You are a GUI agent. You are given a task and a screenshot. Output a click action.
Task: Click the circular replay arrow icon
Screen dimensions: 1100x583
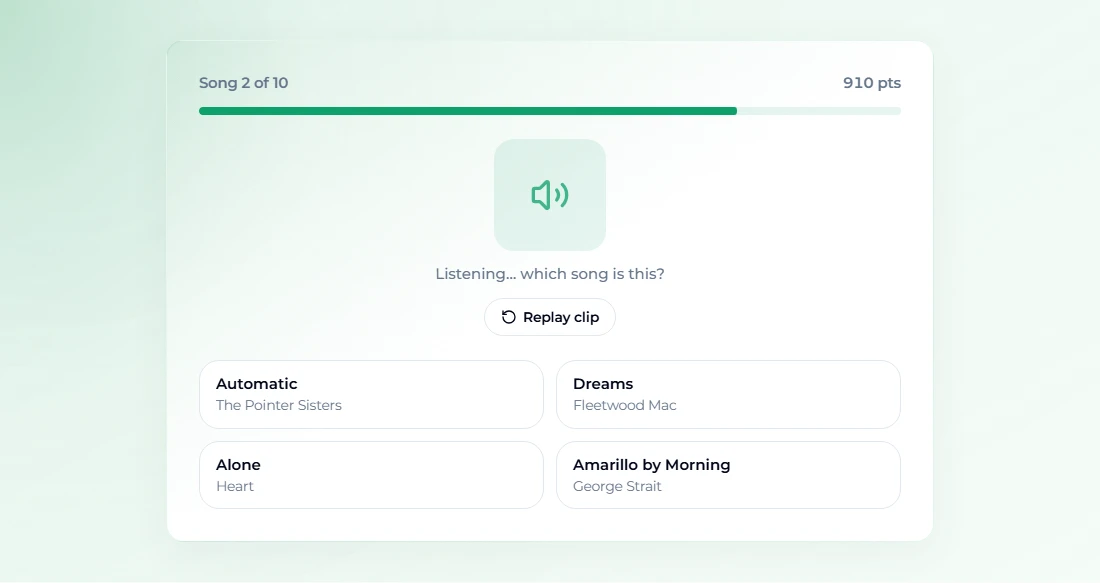tap(509, 317)
